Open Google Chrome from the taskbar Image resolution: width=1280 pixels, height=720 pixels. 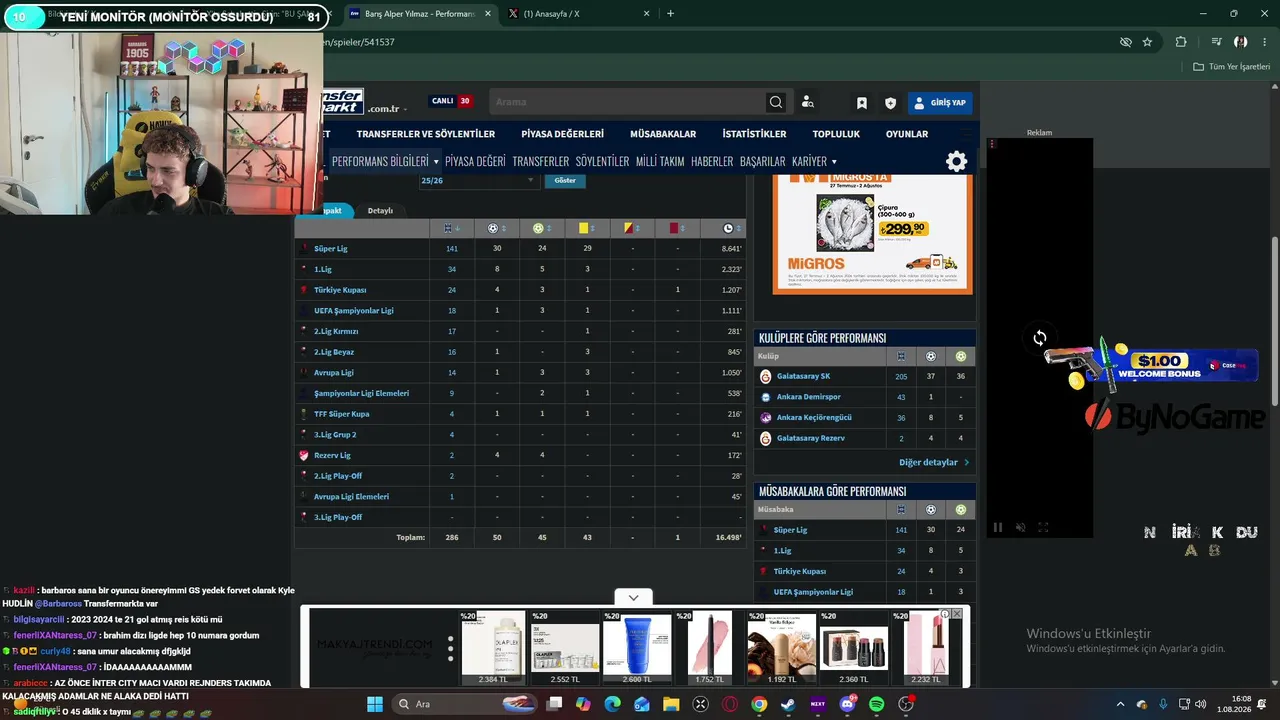759,704
